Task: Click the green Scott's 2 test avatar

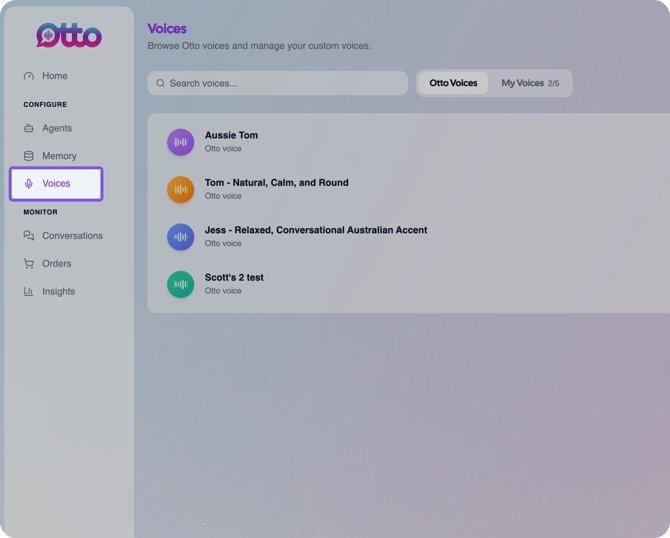Action: pos(180,285)
